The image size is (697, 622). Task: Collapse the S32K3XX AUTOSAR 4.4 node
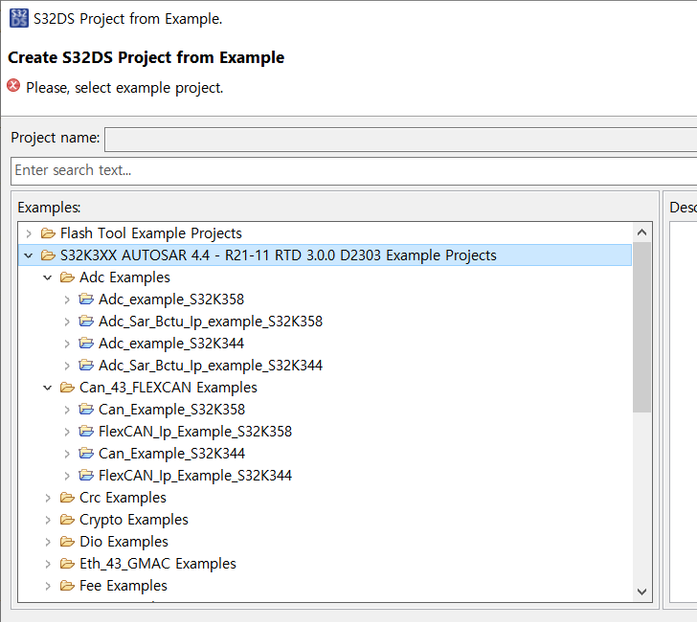(28, 256)
